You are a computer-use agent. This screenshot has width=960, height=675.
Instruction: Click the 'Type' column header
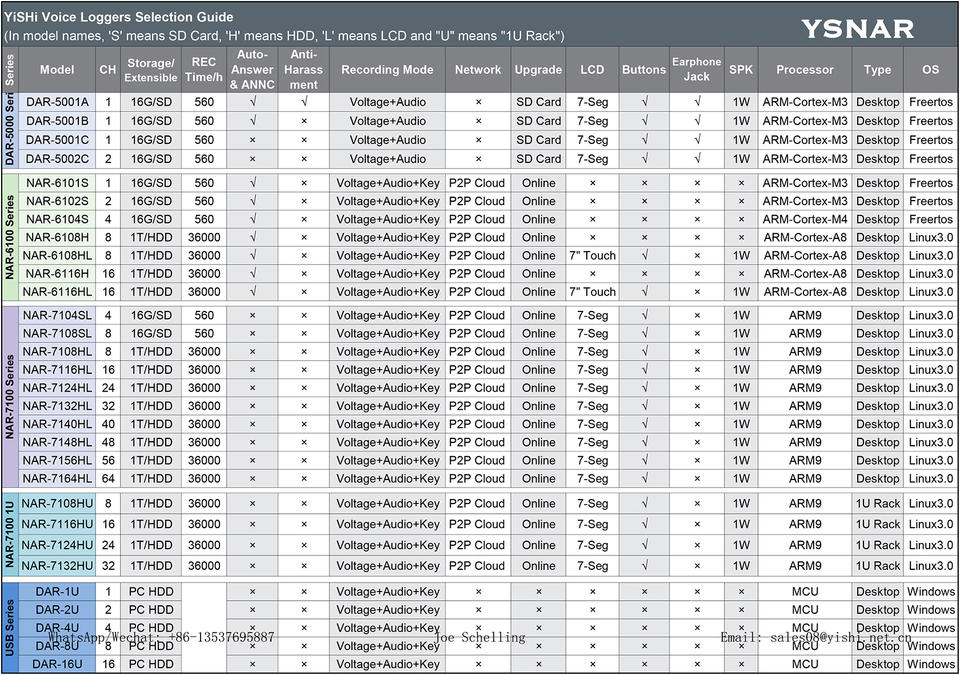coord(877,70)
